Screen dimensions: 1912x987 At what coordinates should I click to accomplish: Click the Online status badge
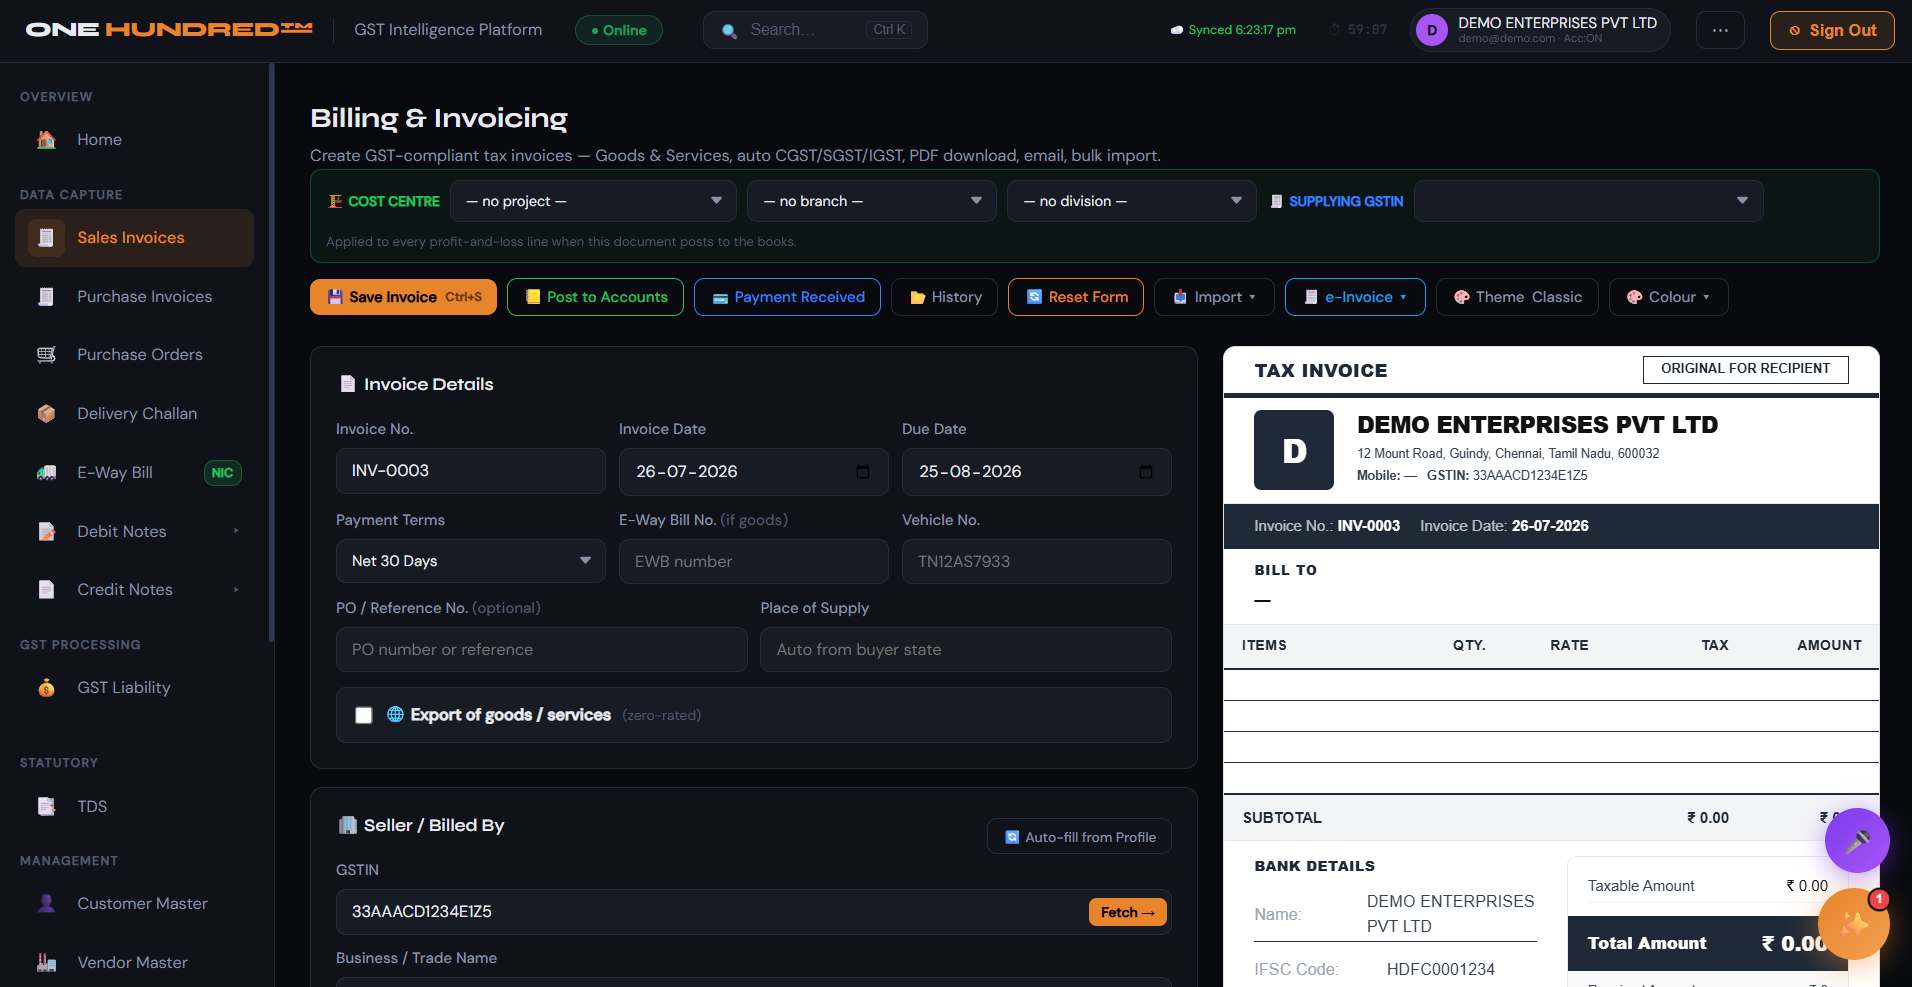(x=619, y=30)
